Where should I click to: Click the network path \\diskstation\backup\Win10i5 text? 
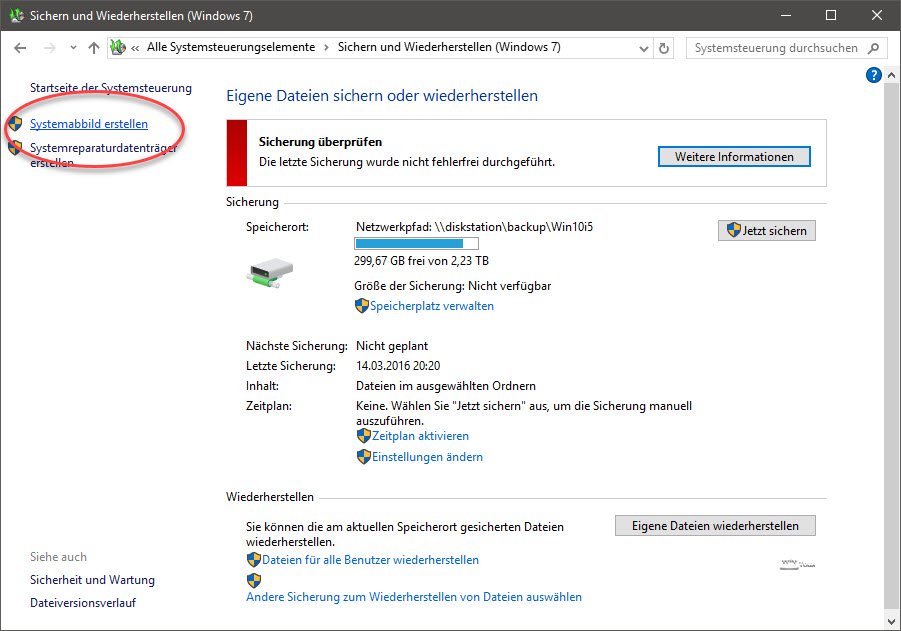[x=513, y=227]
